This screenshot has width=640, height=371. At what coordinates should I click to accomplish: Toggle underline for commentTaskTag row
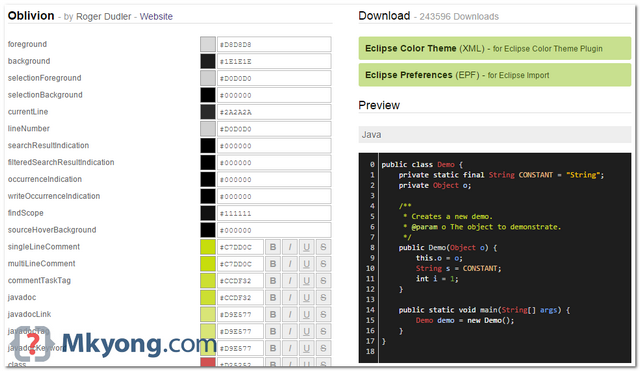click(307, 281)
